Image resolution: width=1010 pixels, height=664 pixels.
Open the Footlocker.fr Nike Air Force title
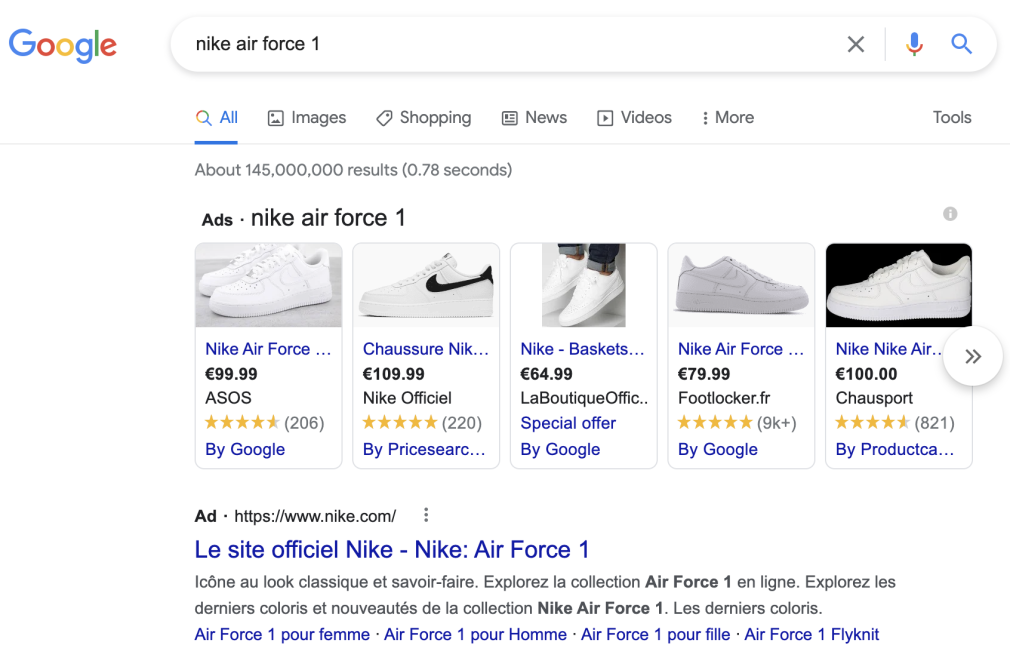pos(741,349)
